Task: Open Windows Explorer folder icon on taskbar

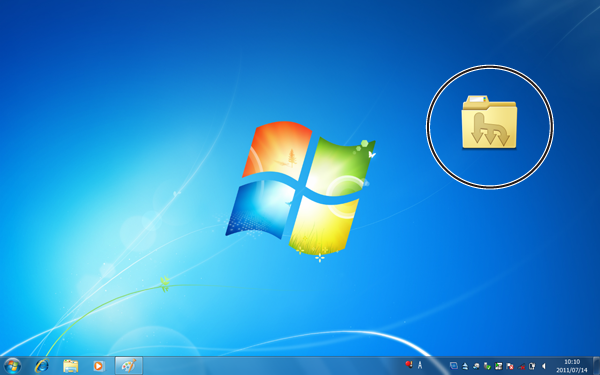Action: 71,366
